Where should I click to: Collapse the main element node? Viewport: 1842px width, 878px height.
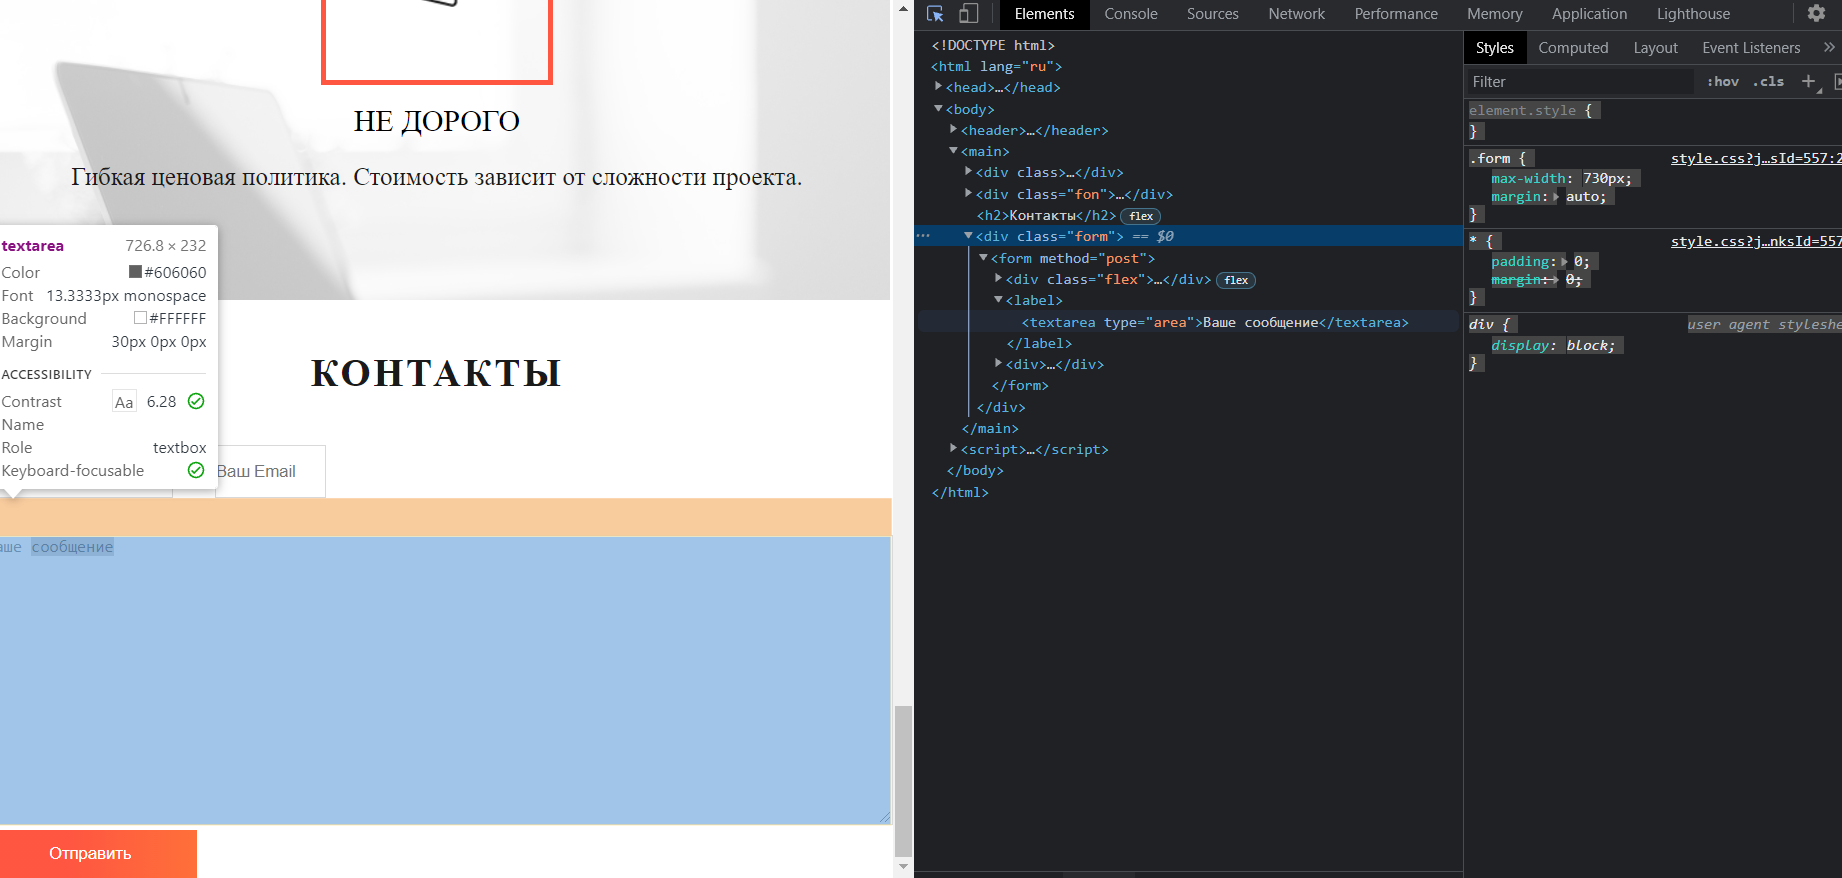953,151
